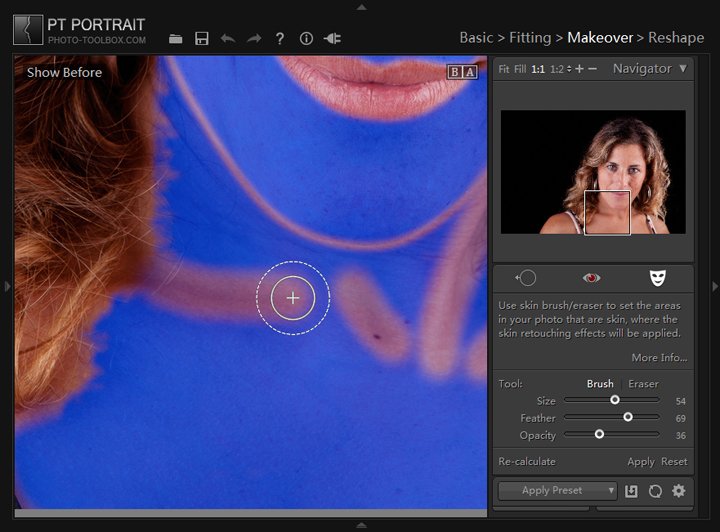Switch the tool to Brush
The height and width of the screenshot is (532, 720).
(600, 384)
